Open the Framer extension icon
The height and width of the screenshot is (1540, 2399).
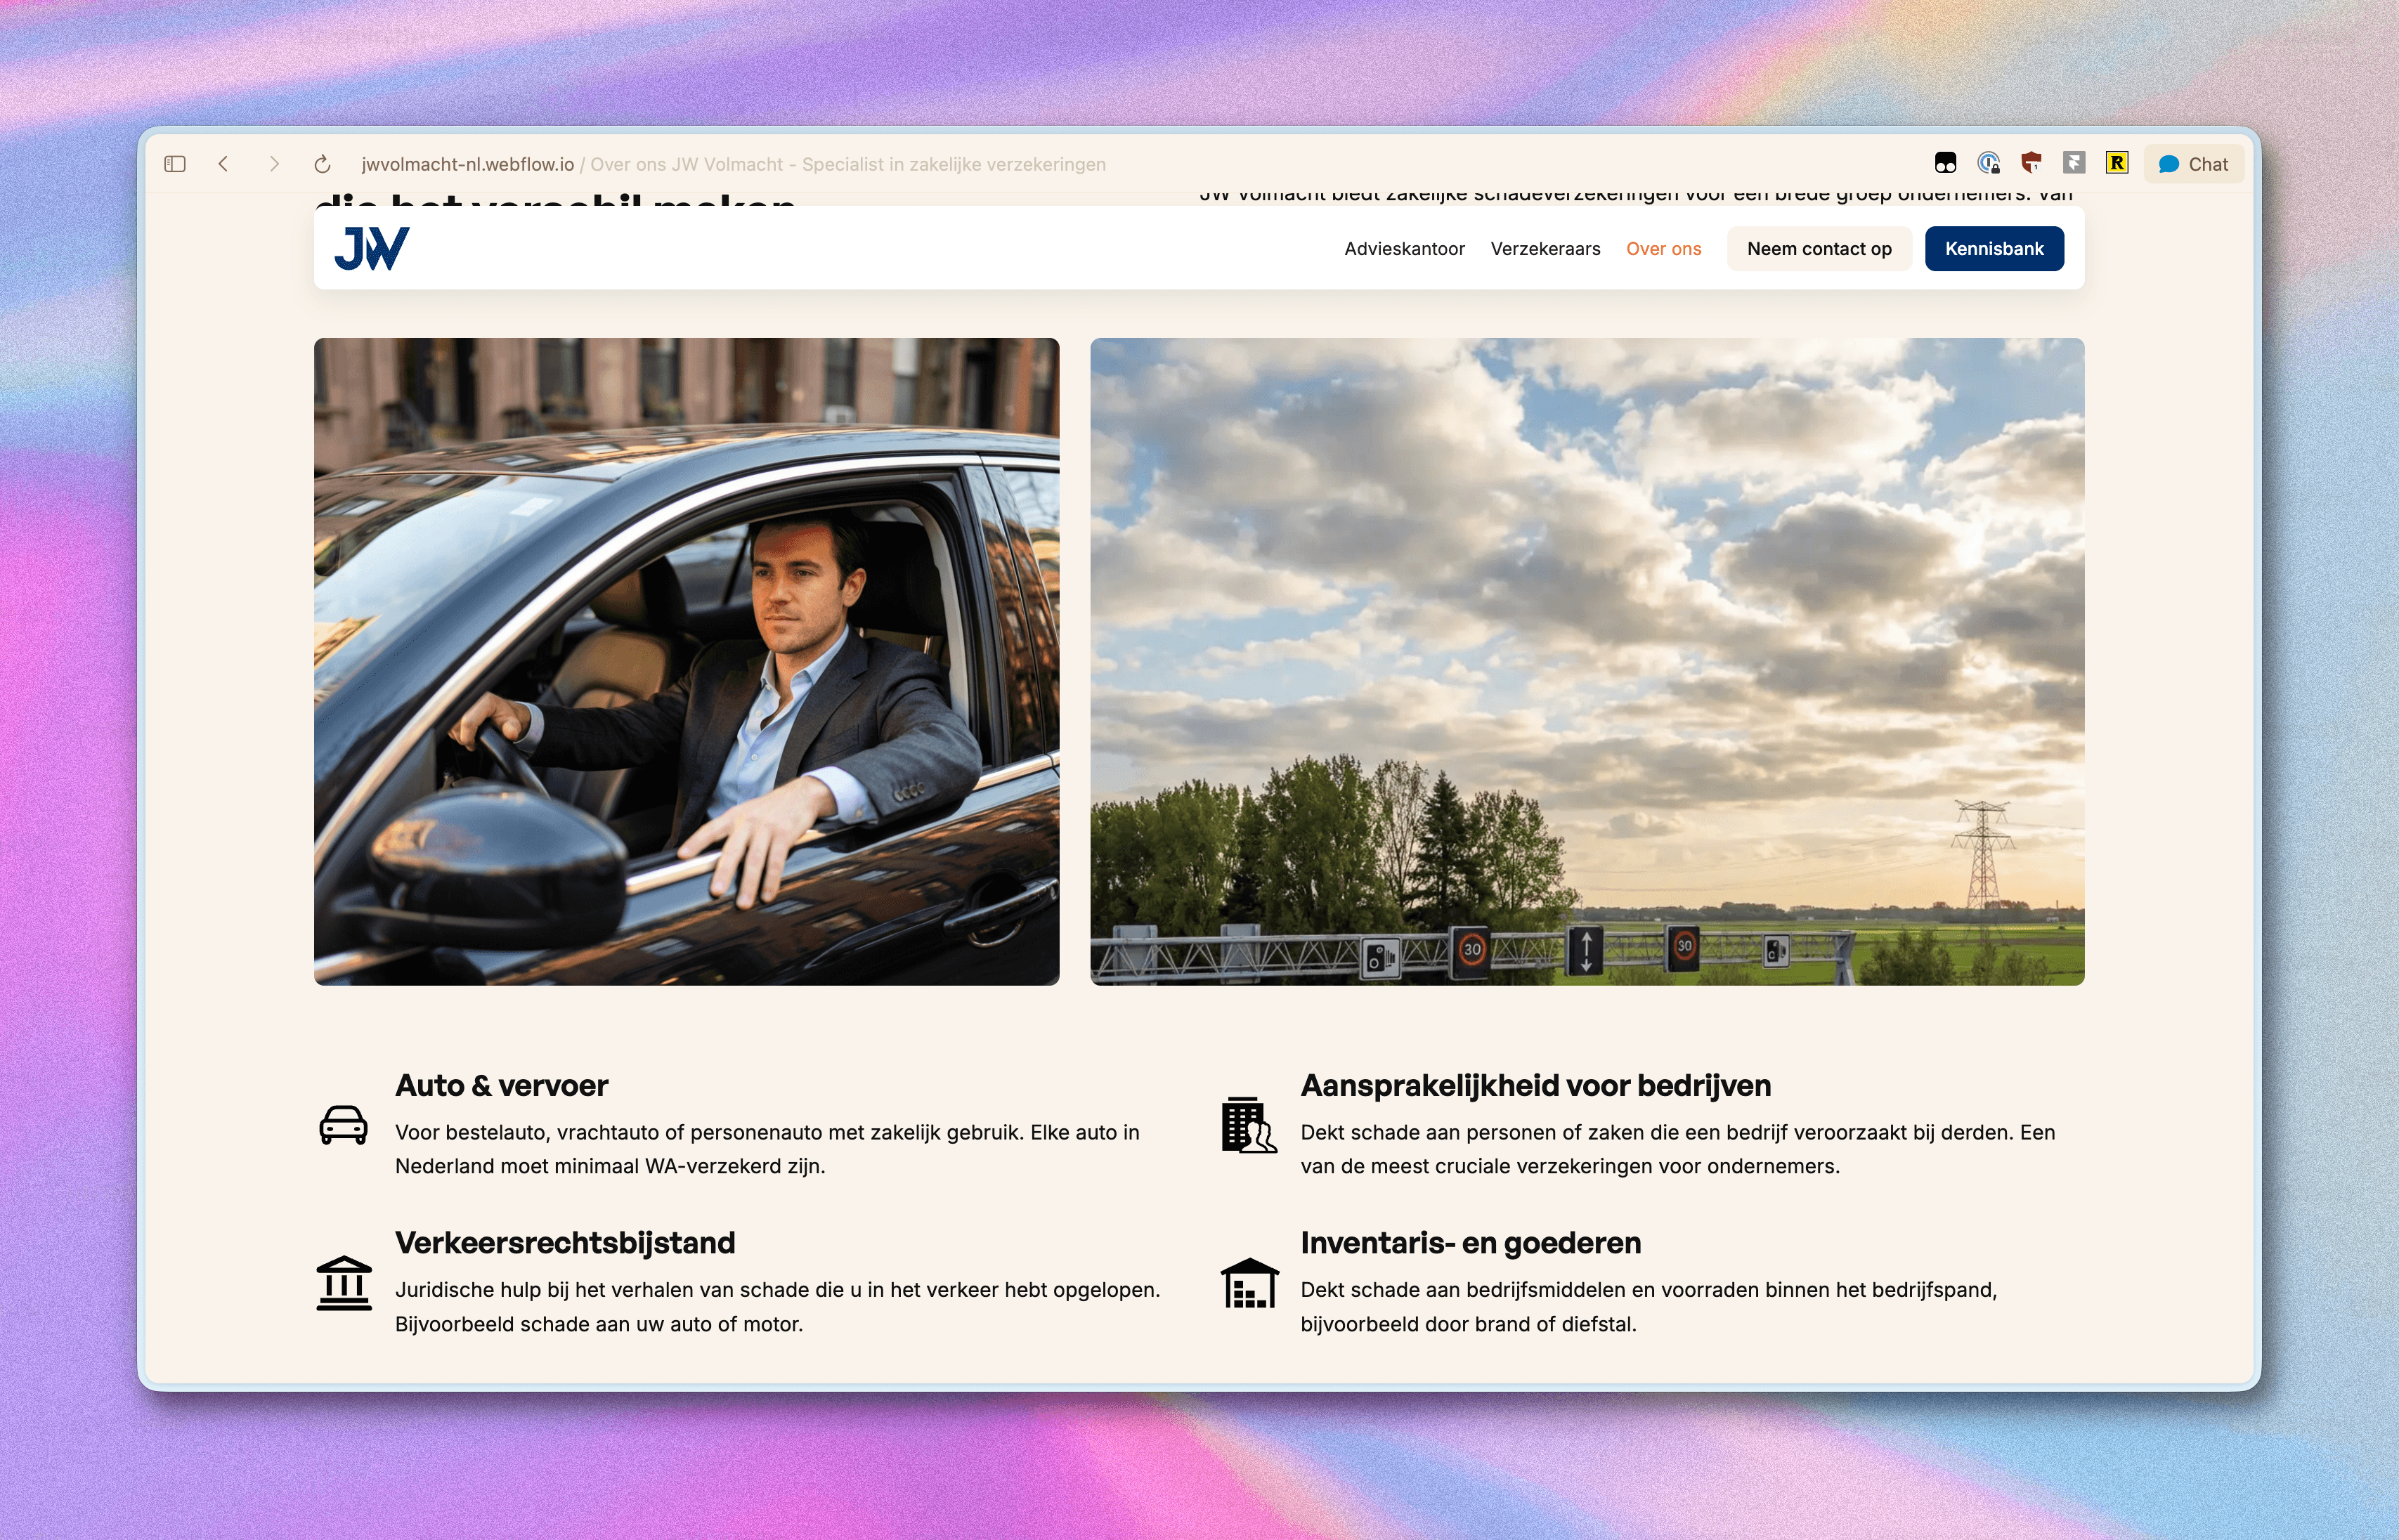tap(2074, 163)
